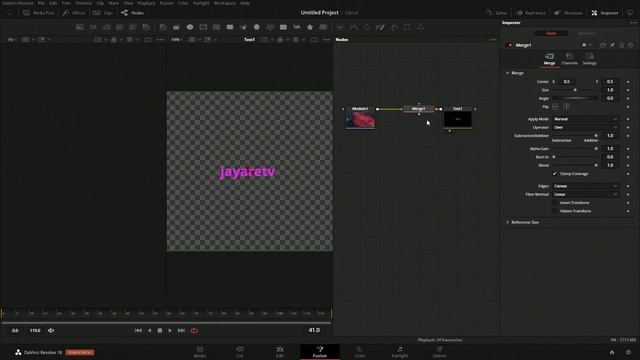640x360 pixels.
Task: Add a Background node from toolbar
Action: (x=80, y=27)
